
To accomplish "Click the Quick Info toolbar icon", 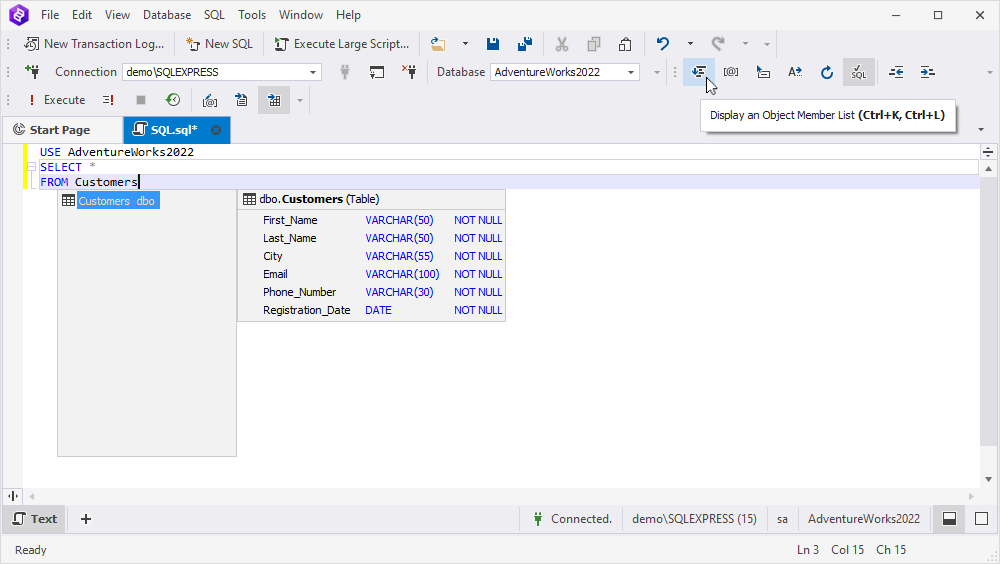I will coord(763,72).
